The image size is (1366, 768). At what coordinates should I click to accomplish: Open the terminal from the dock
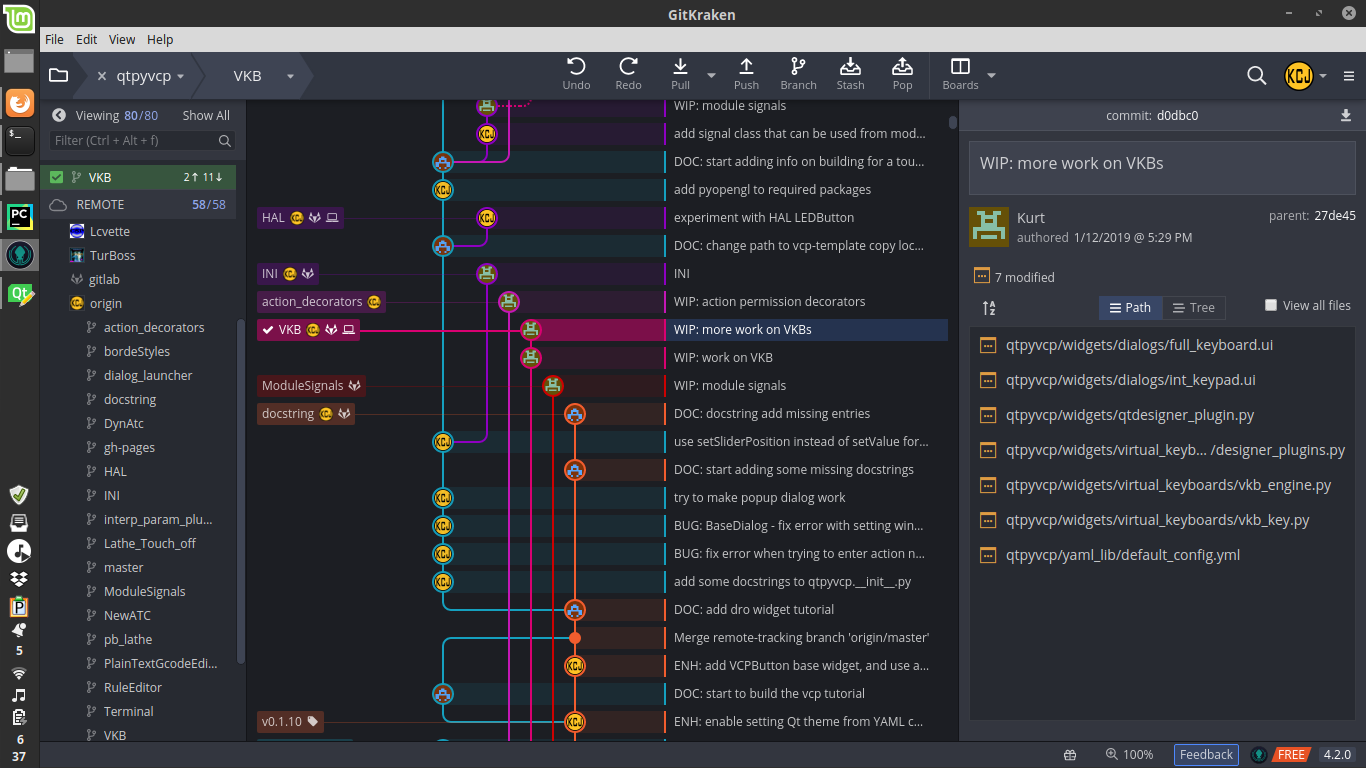coord(20,141)
